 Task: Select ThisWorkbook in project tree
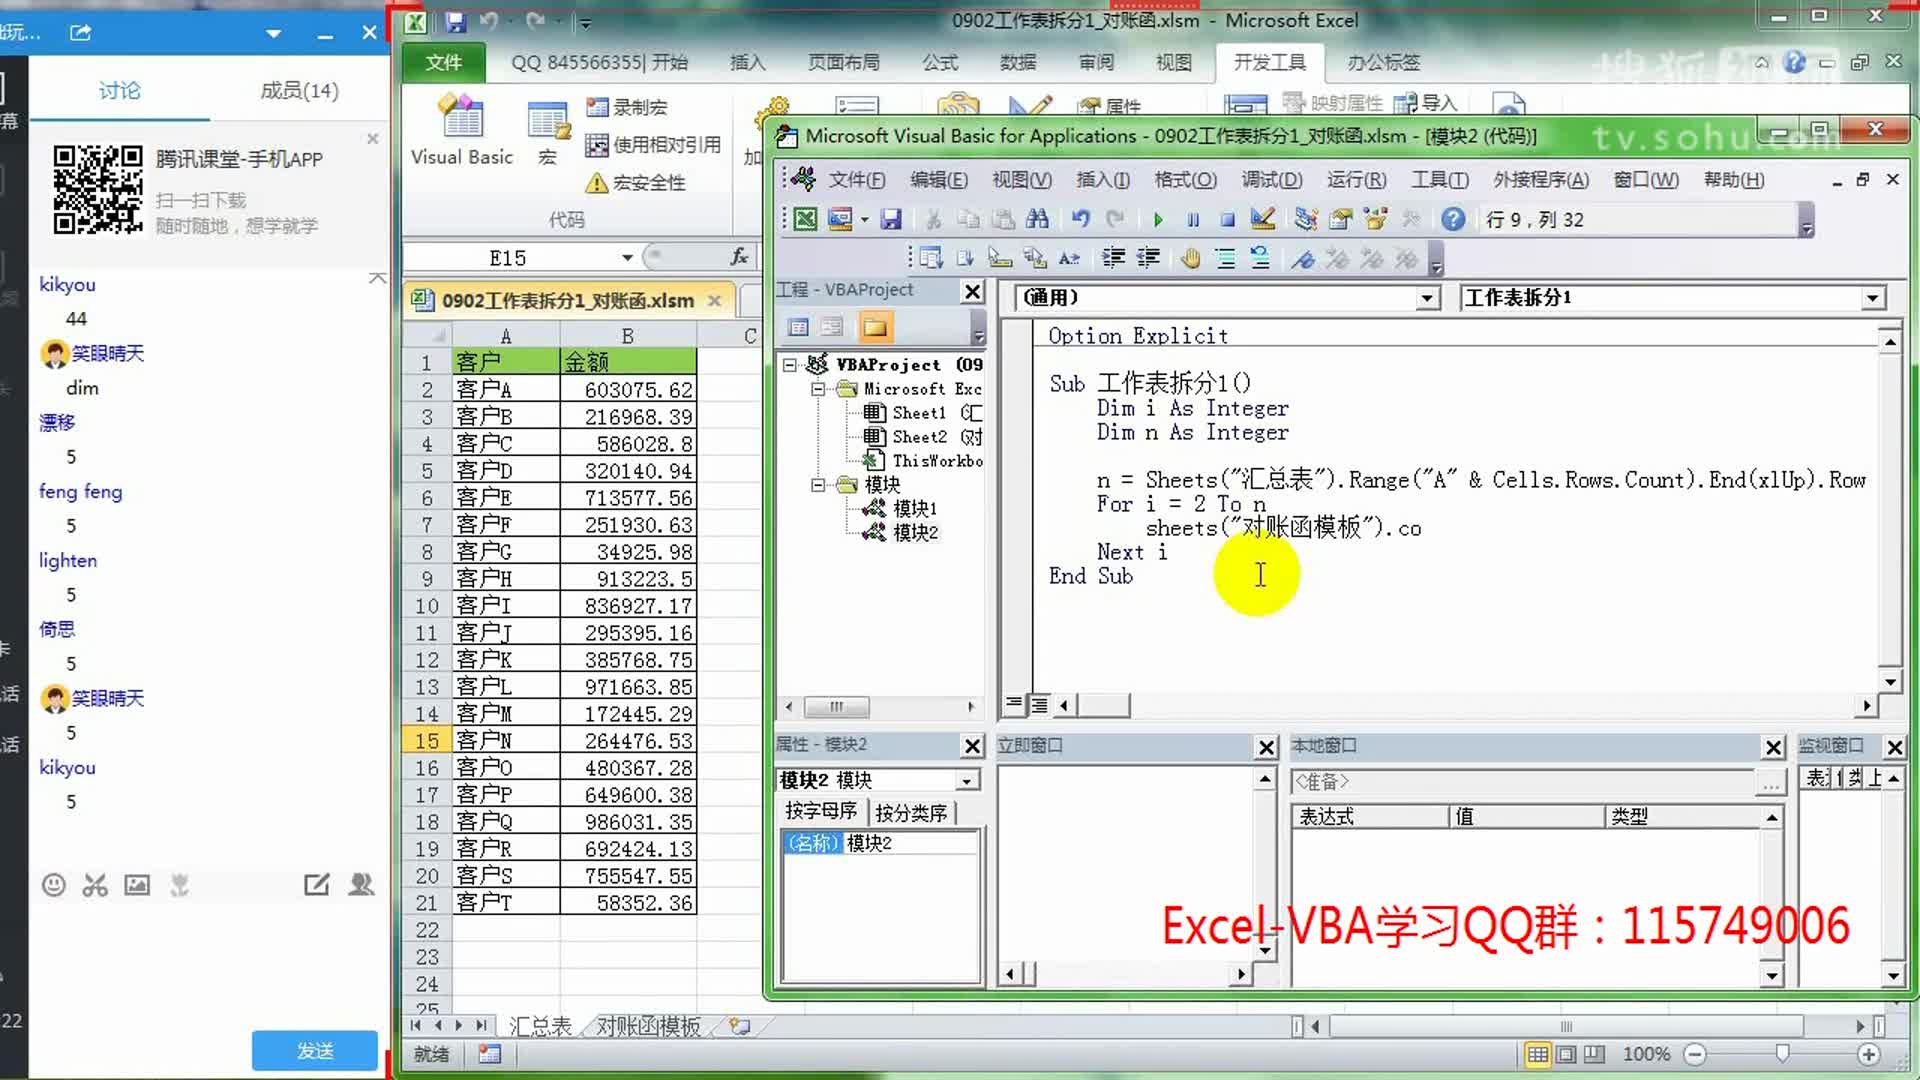[x=937, y=461]
